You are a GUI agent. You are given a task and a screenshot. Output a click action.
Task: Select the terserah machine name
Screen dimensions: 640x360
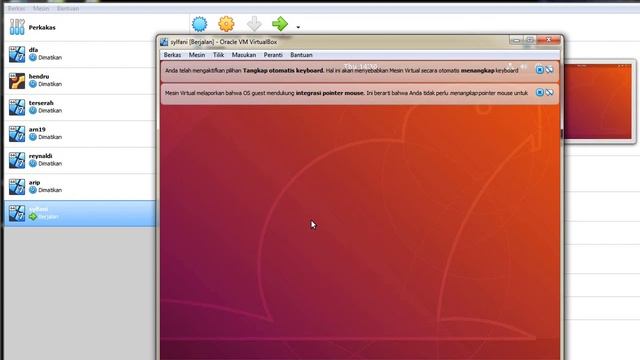41,103
